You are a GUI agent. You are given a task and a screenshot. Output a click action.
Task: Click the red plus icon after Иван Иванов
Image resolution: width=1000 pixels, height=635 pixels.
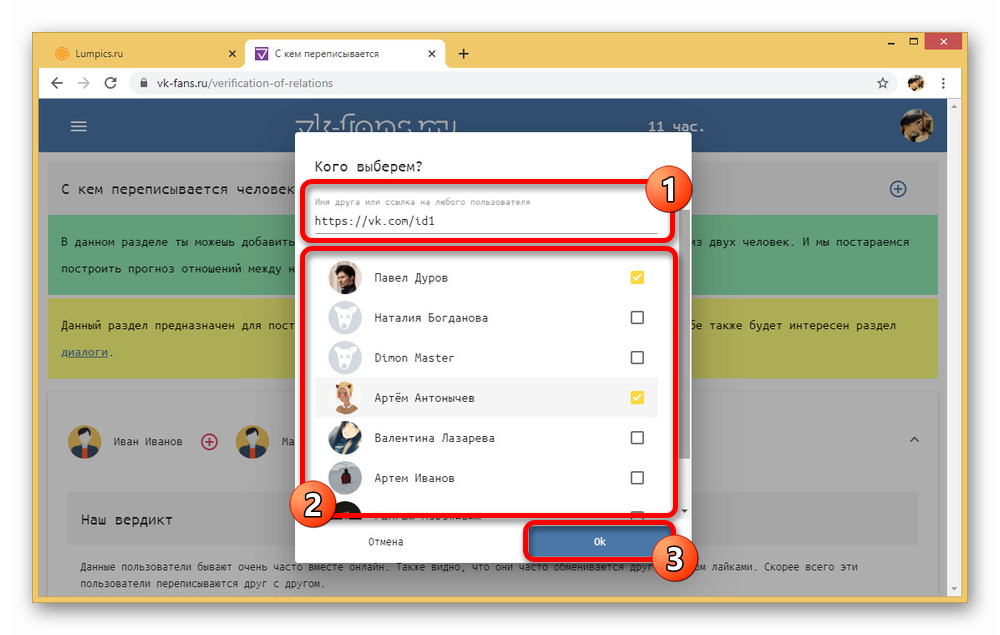[x=209, y=441]
